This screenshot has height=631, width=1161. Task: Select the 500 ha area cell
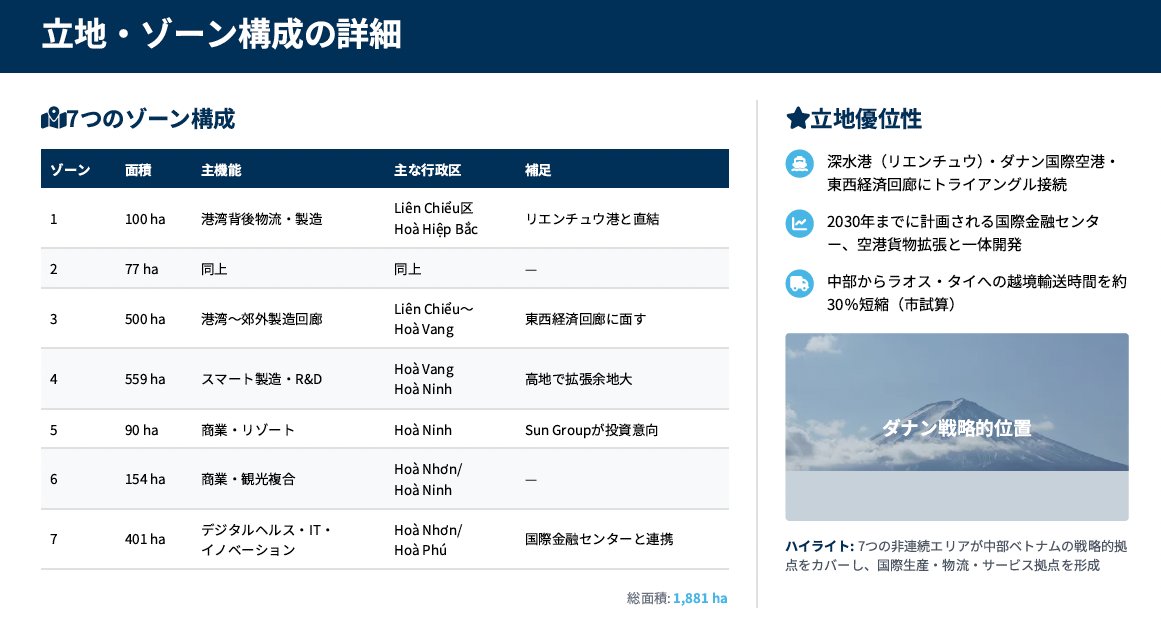tap(145, 319)
